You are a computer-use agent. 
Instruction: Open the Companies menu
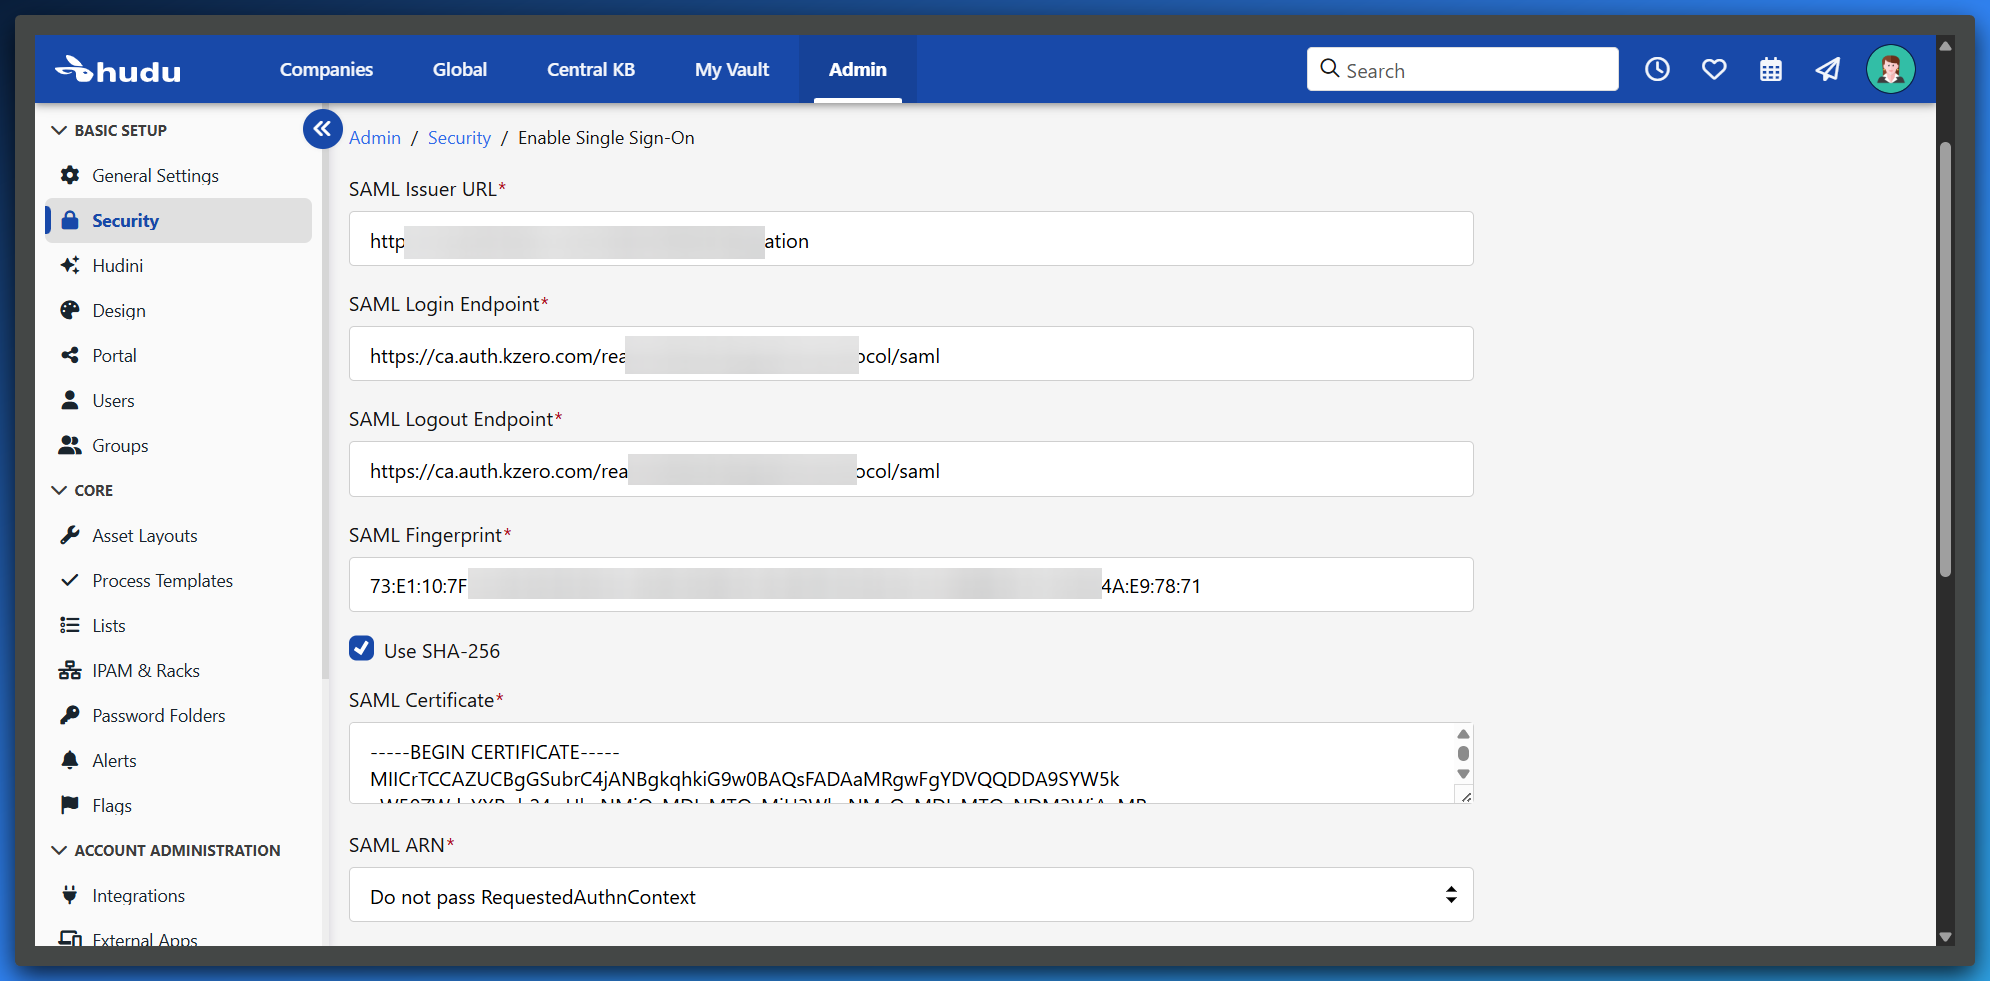pos(326,69)
